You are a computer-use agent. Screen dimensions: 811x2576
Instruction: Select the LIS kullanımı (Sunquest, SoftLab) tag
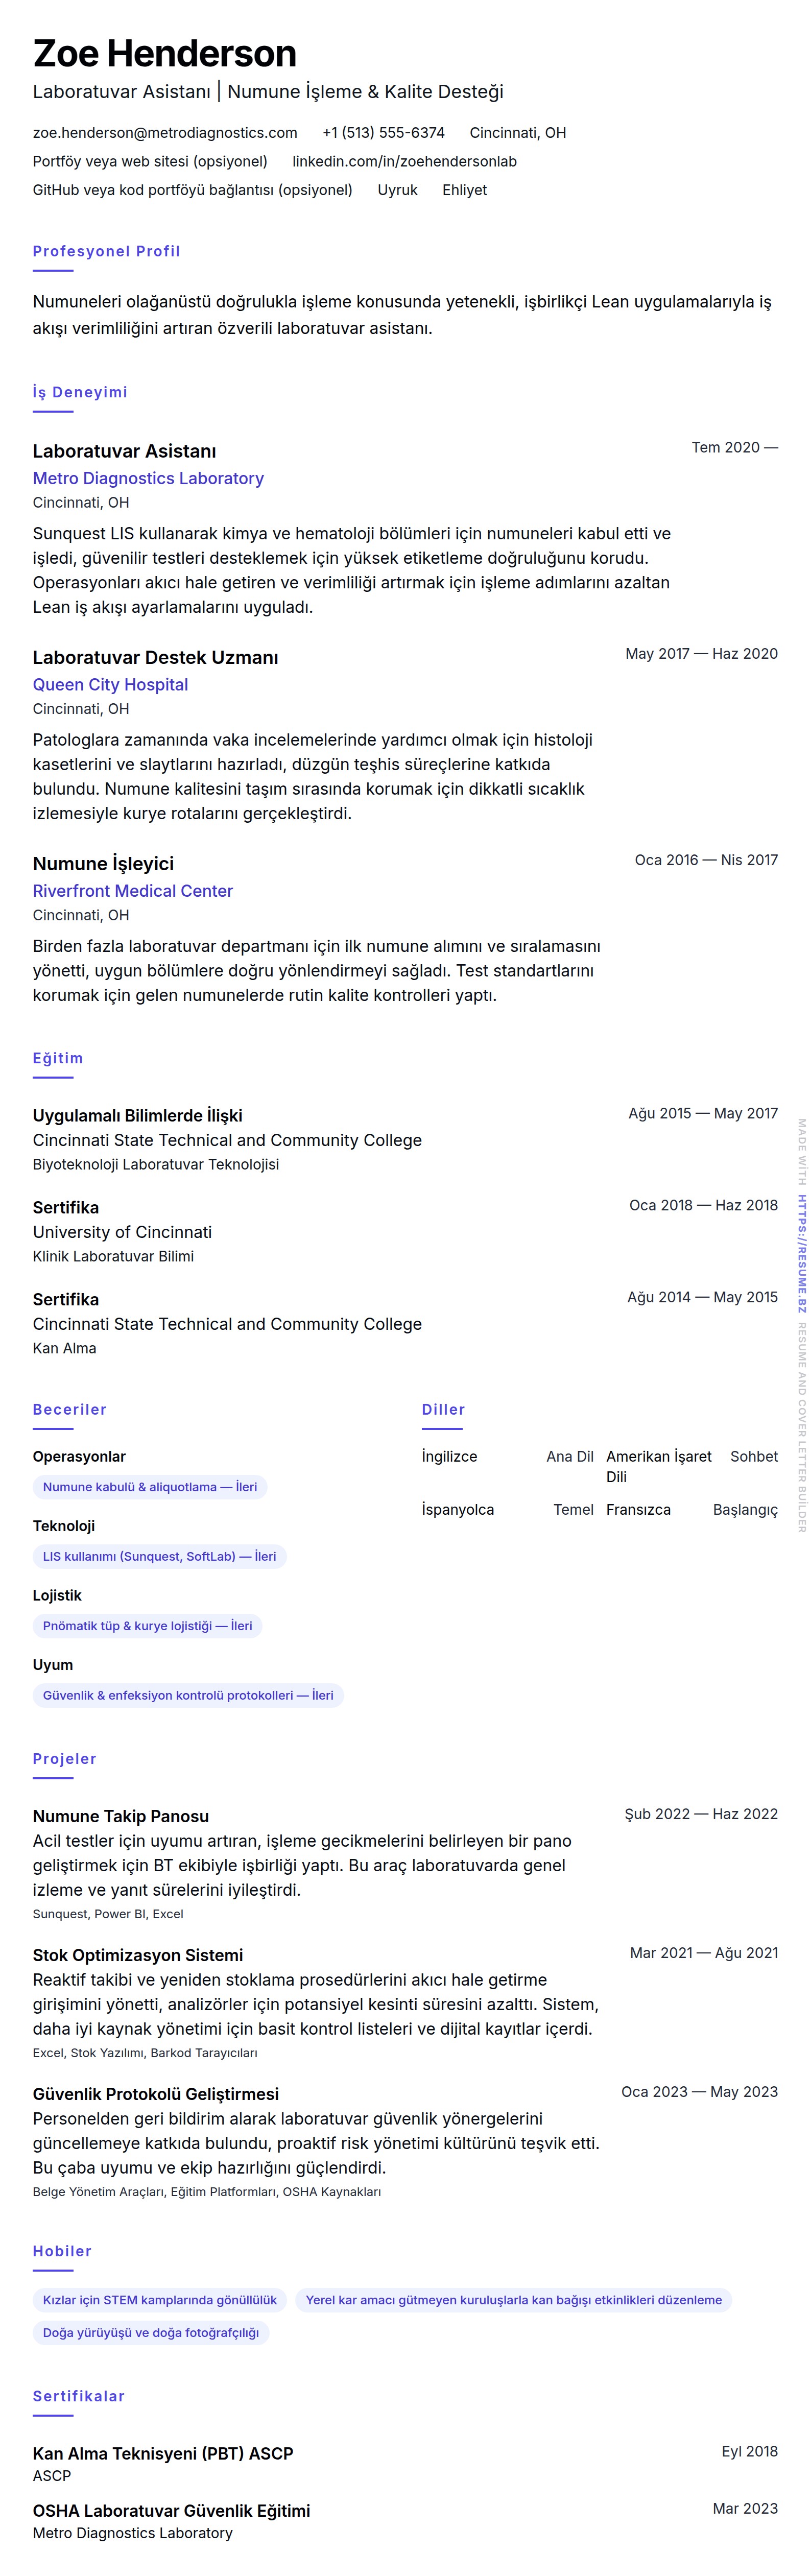pos(159,1557)
